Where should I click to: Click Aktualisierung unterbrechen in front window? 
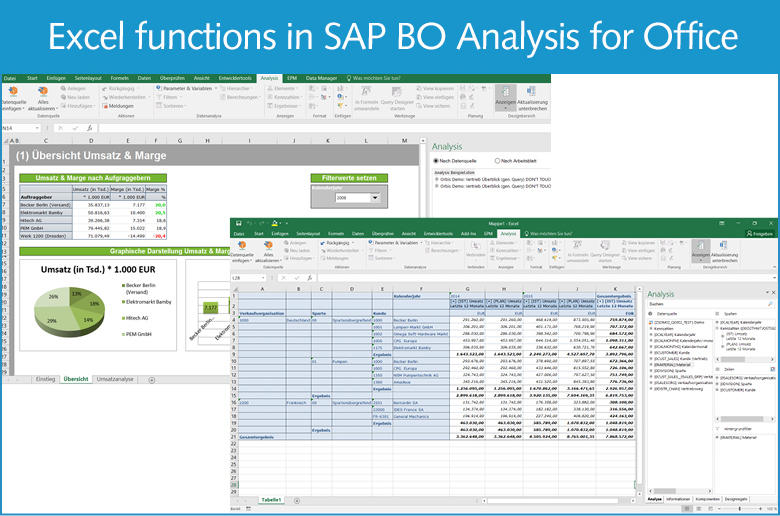(x=724, y=250)
